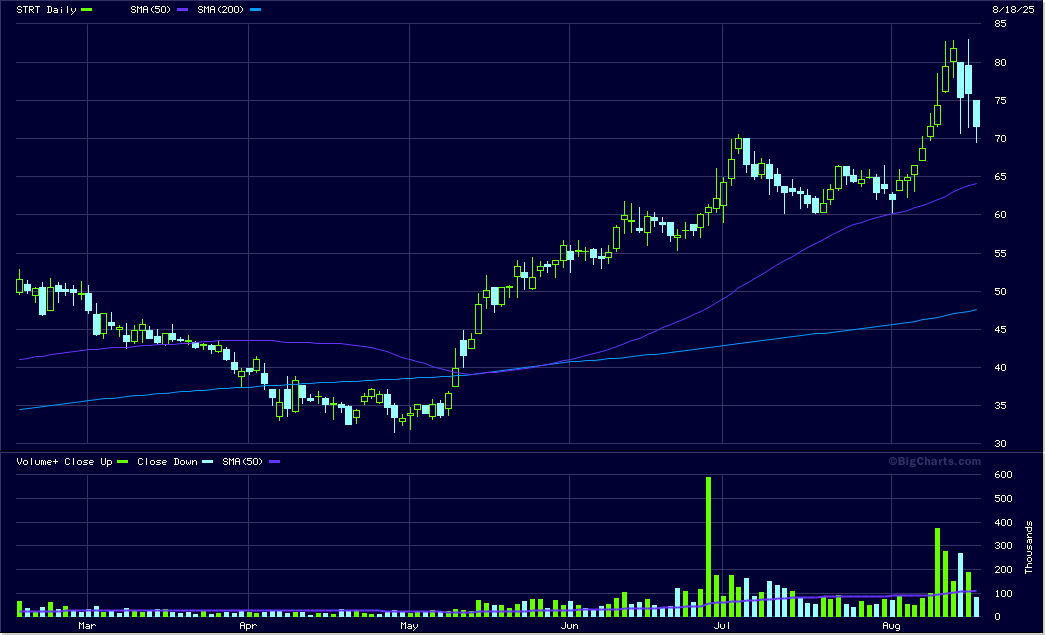The width and height of the screenshot is (1045, 635).
Task: Click the SMA(50) label in the volume legend
Action: pyautogui.click(x=243, y=462)
